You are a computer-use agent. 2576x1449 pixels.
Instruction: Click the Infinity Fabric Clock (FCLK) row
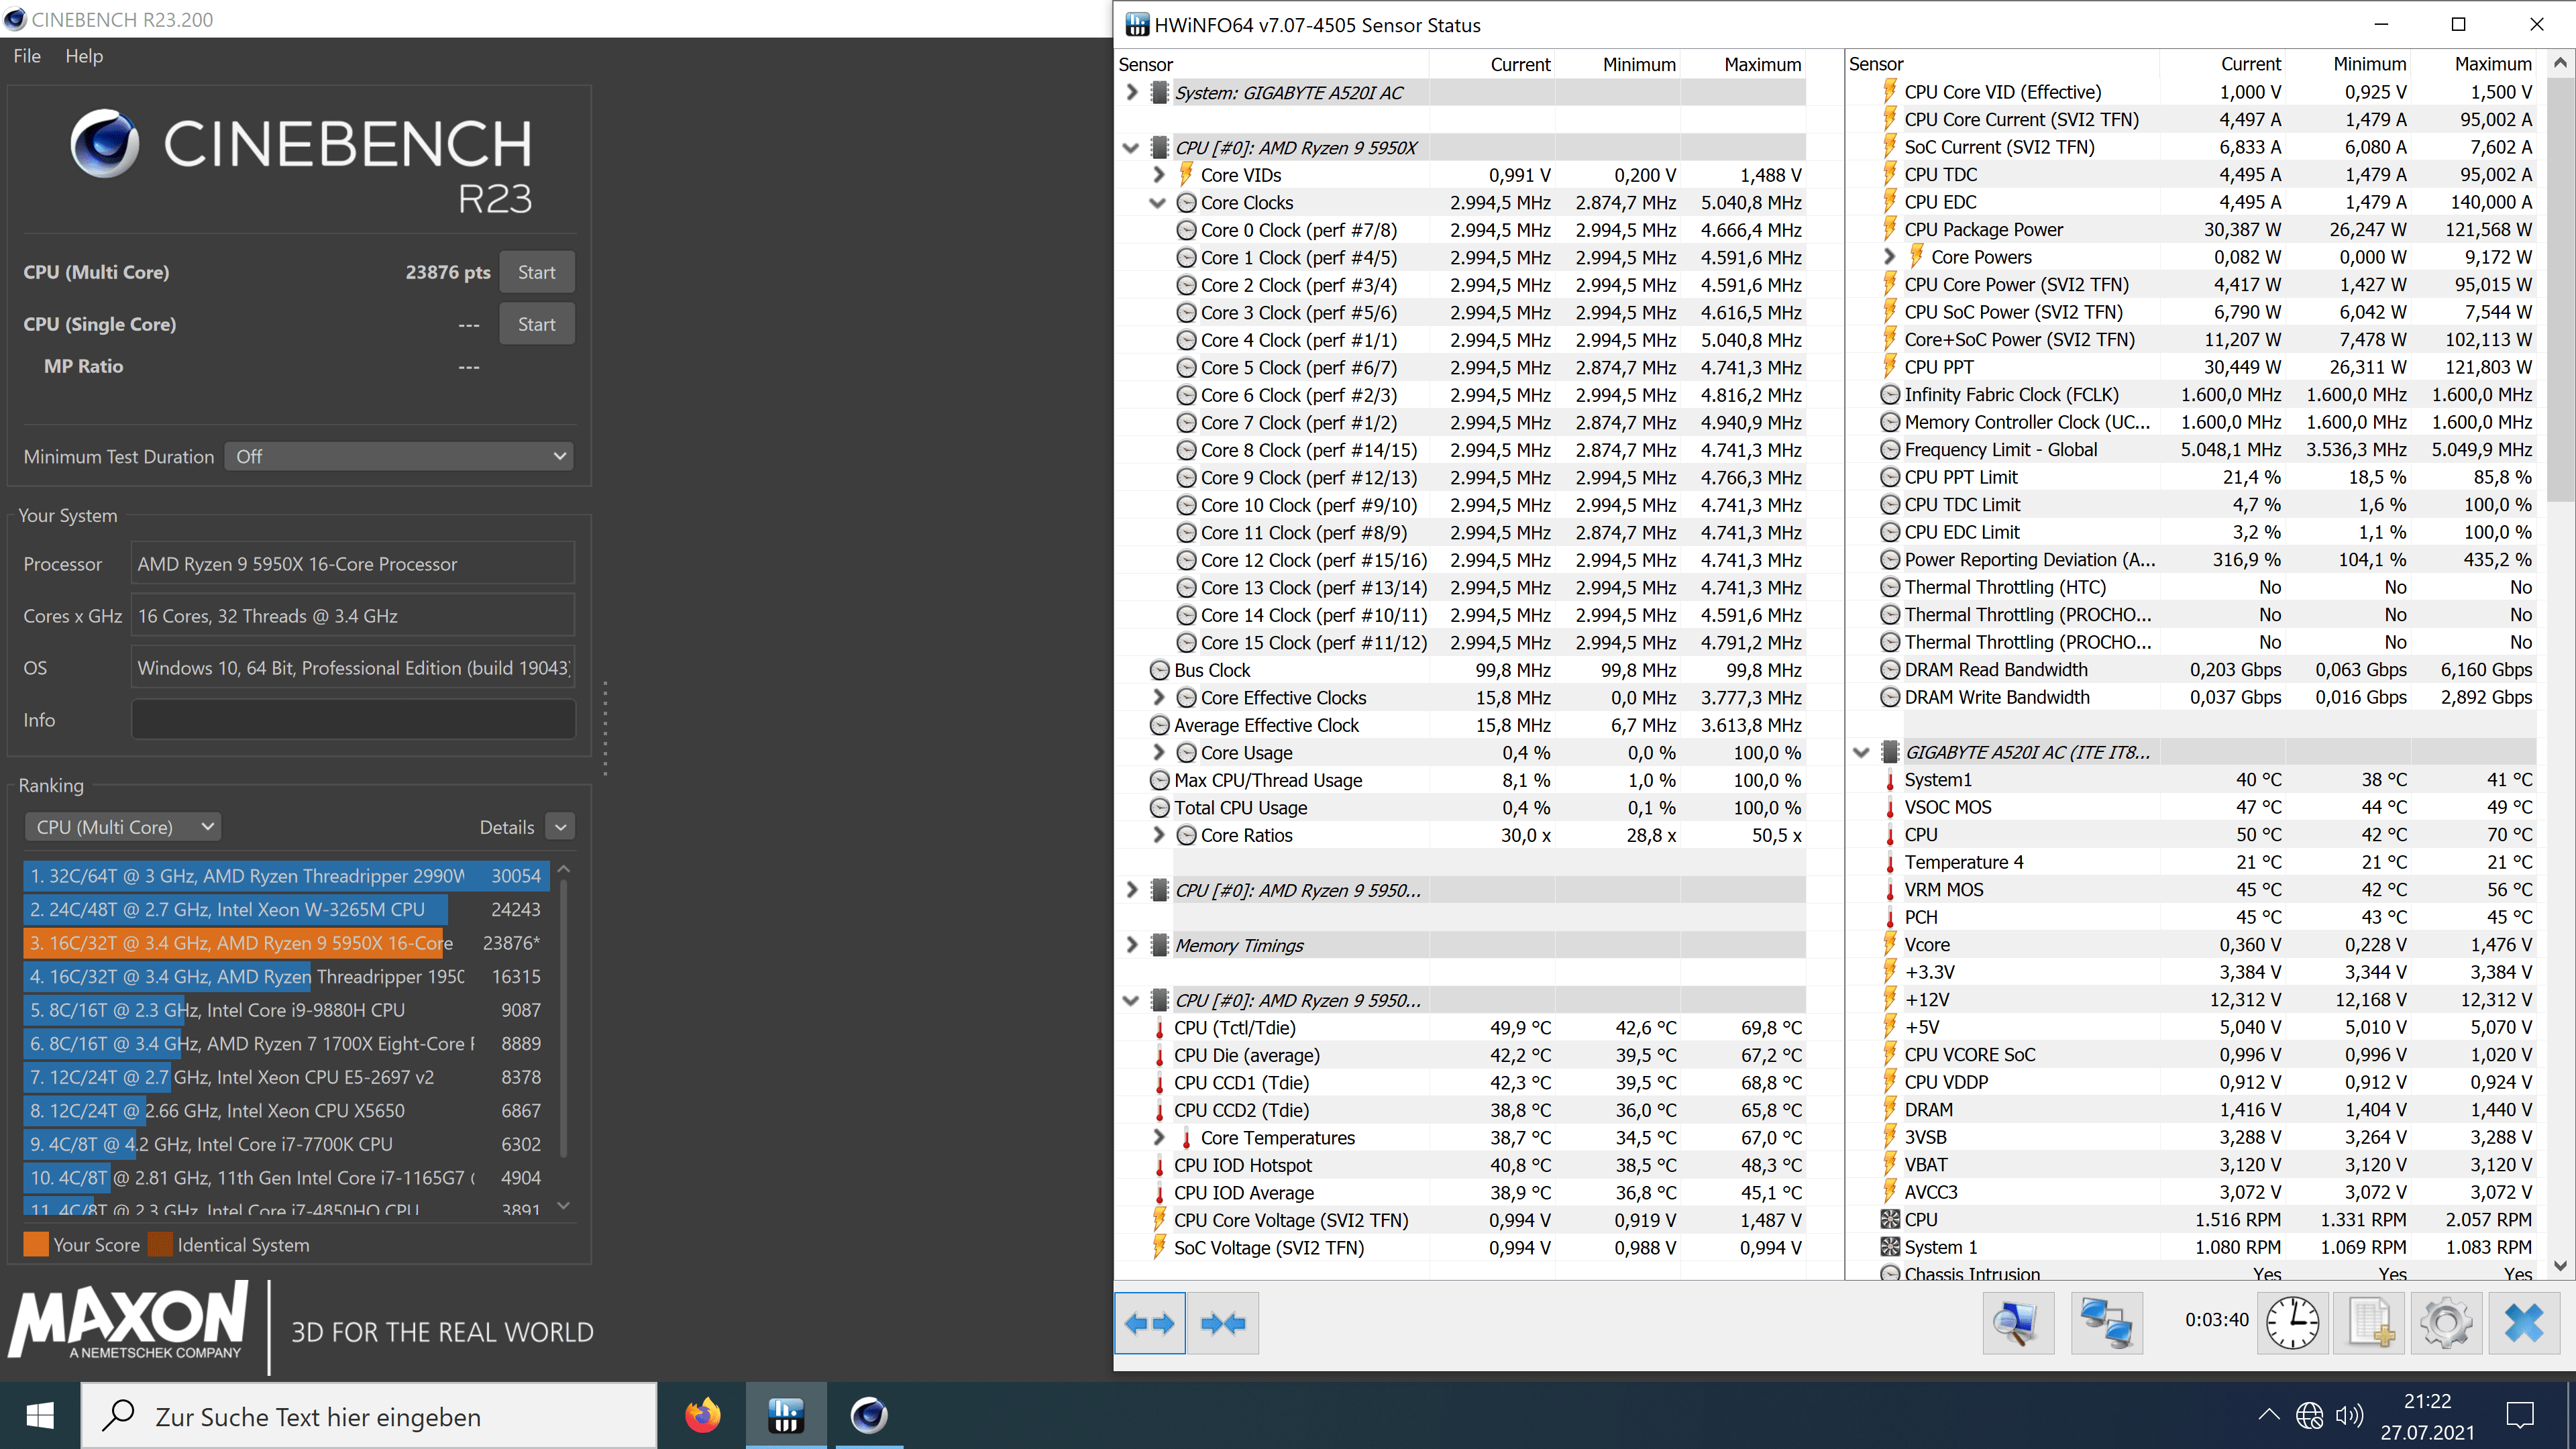click(2207, 394)
